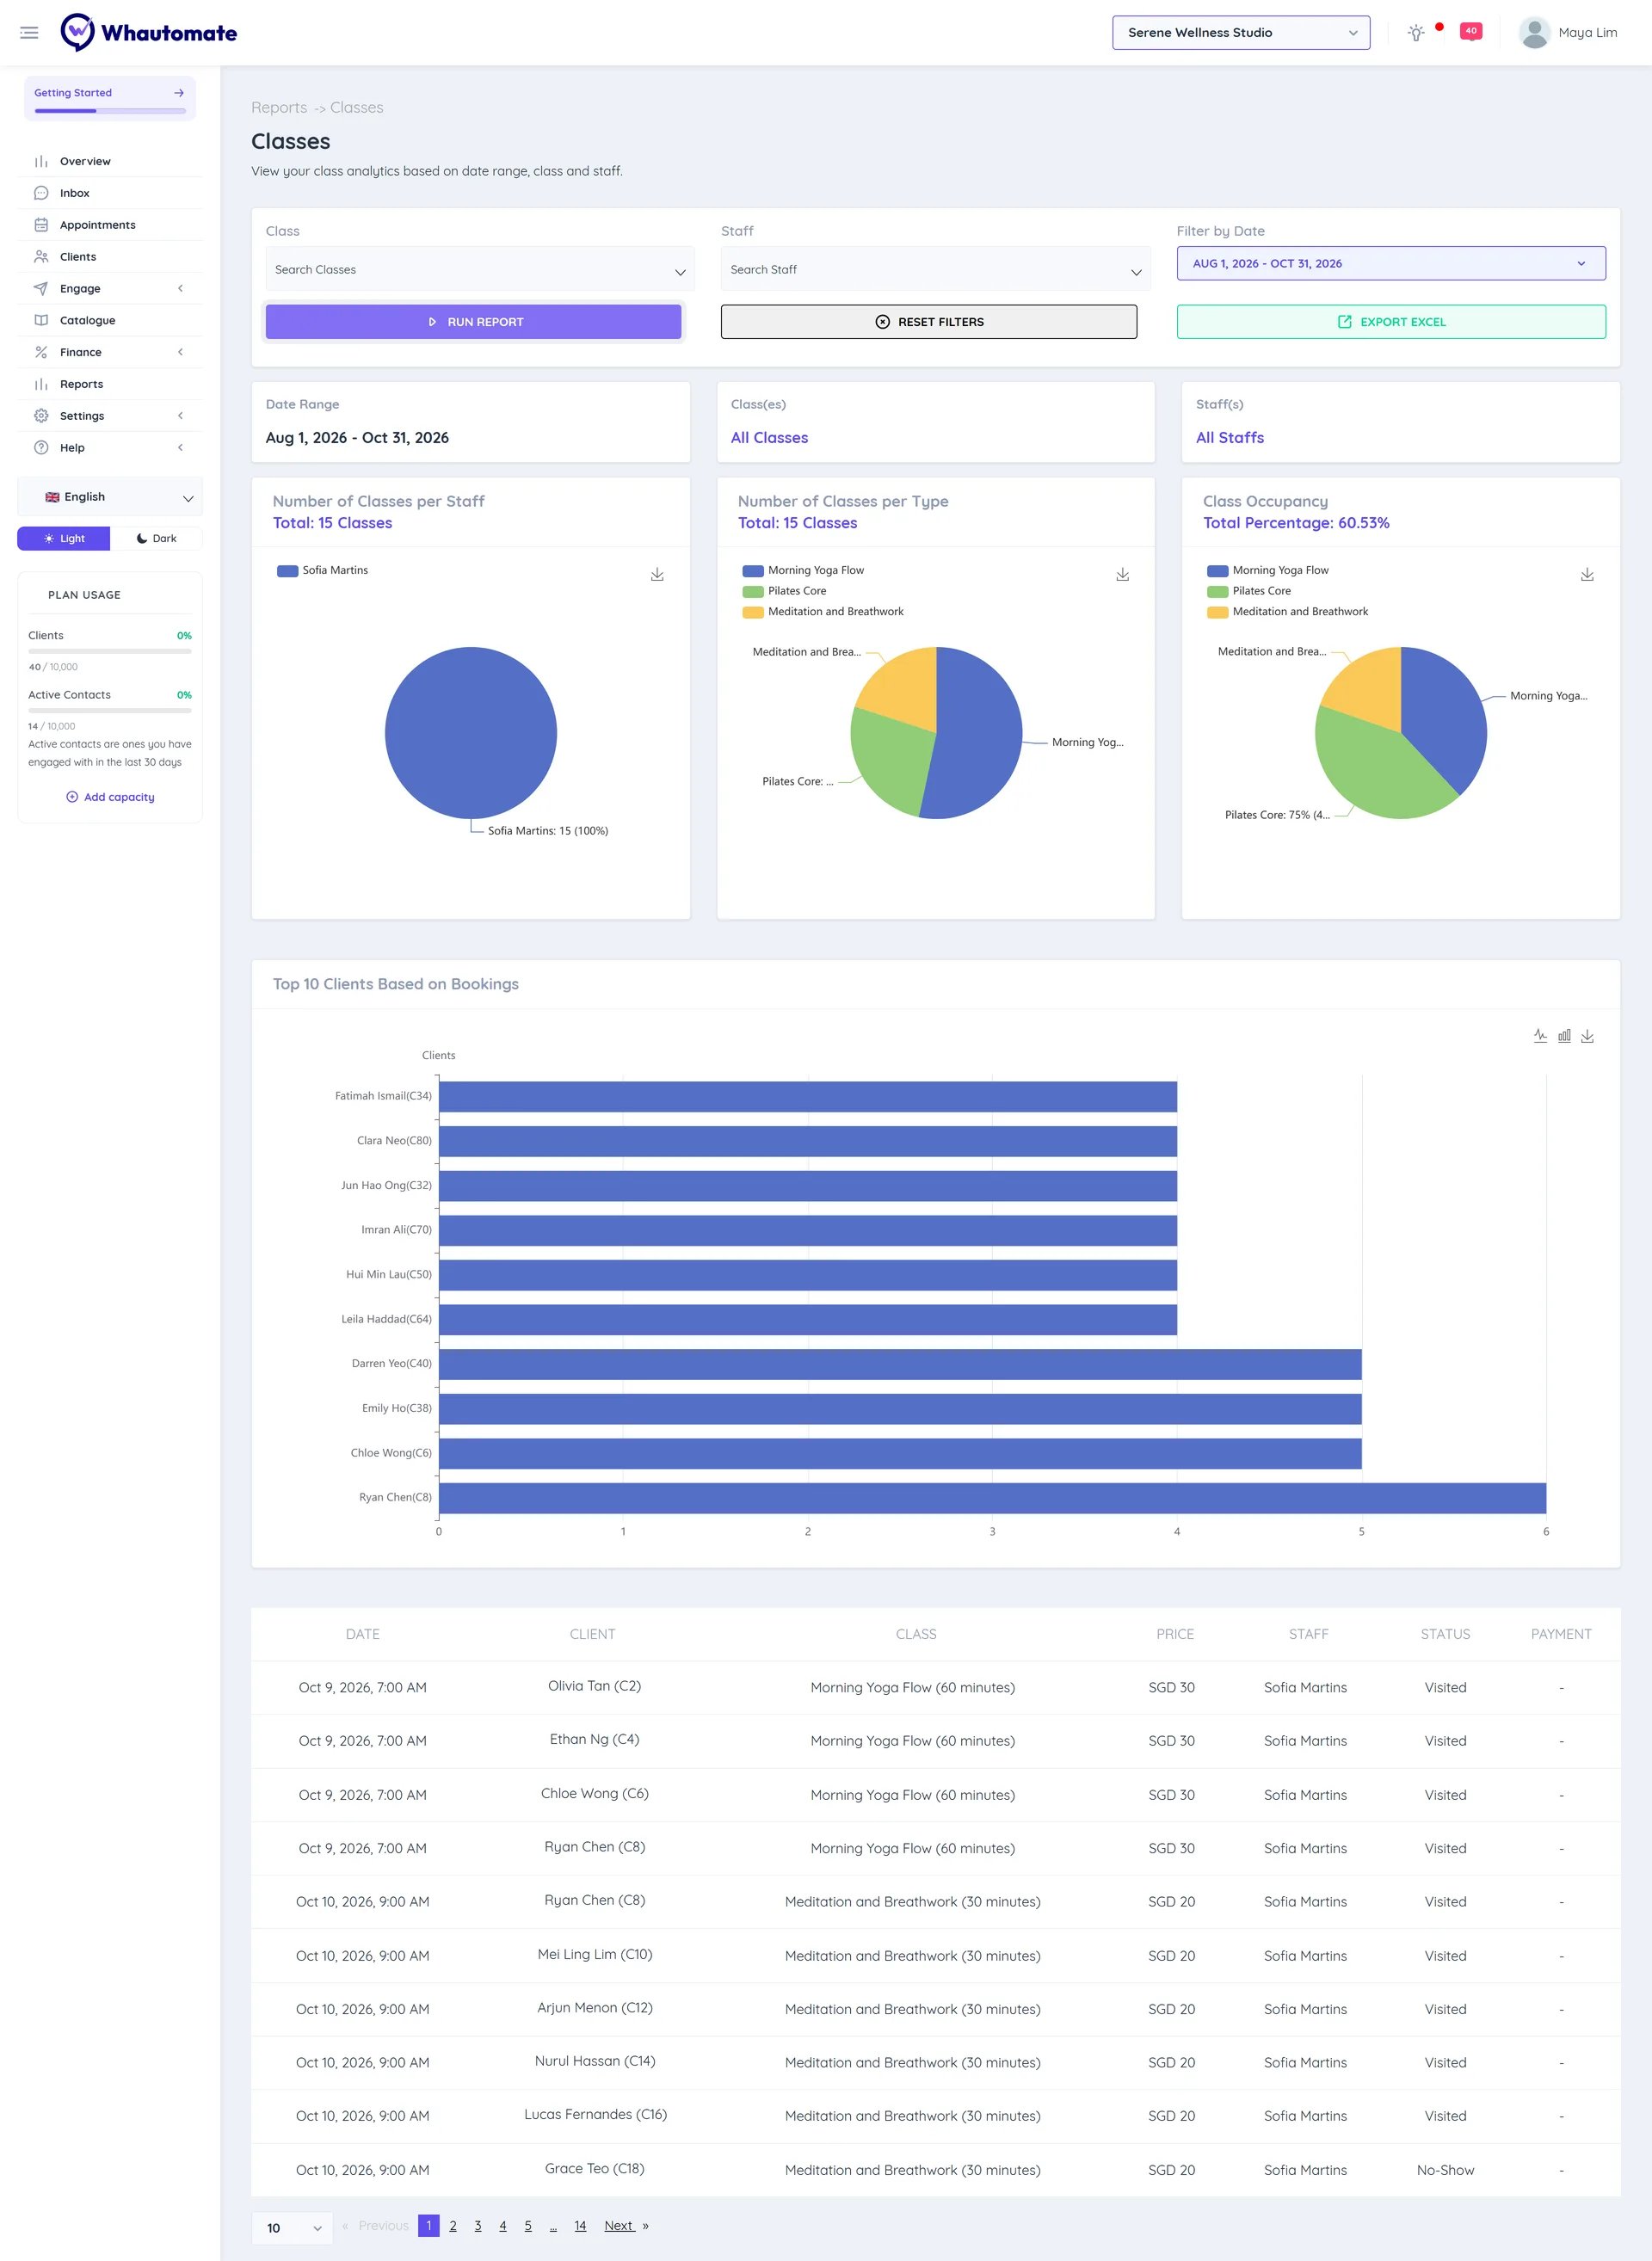Image resolution: width=1652 pixels, height=2261 pixels.
Task: Toggle Sofia Martins legend in staff chart
Action: click(322, 570)
